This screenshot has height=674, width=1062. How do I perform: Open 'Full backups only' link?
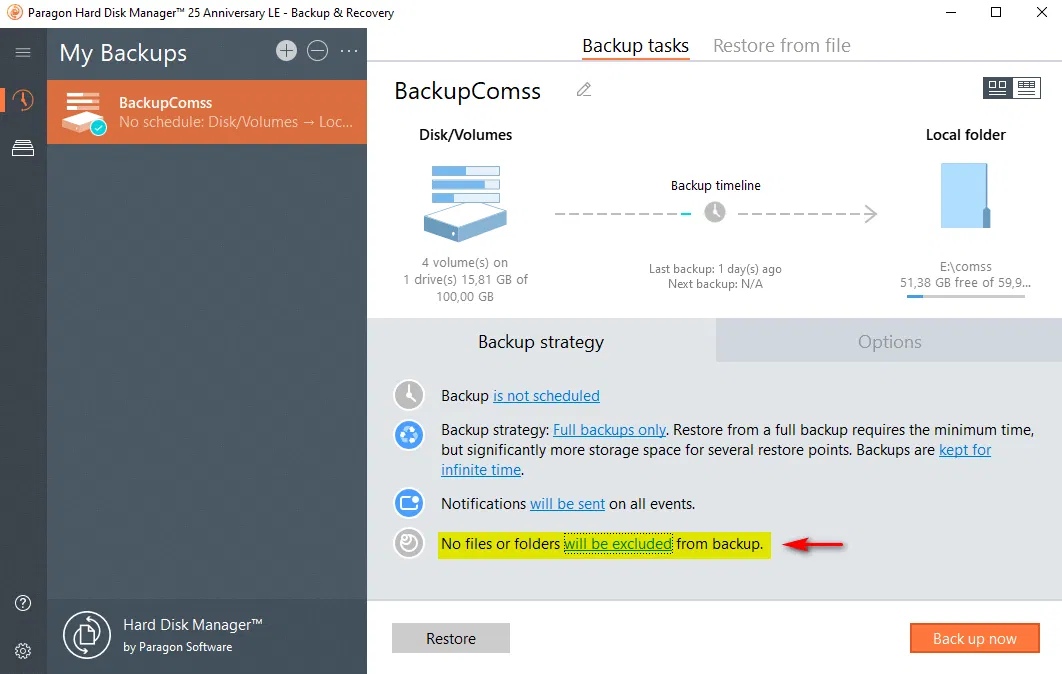[610, 429]
